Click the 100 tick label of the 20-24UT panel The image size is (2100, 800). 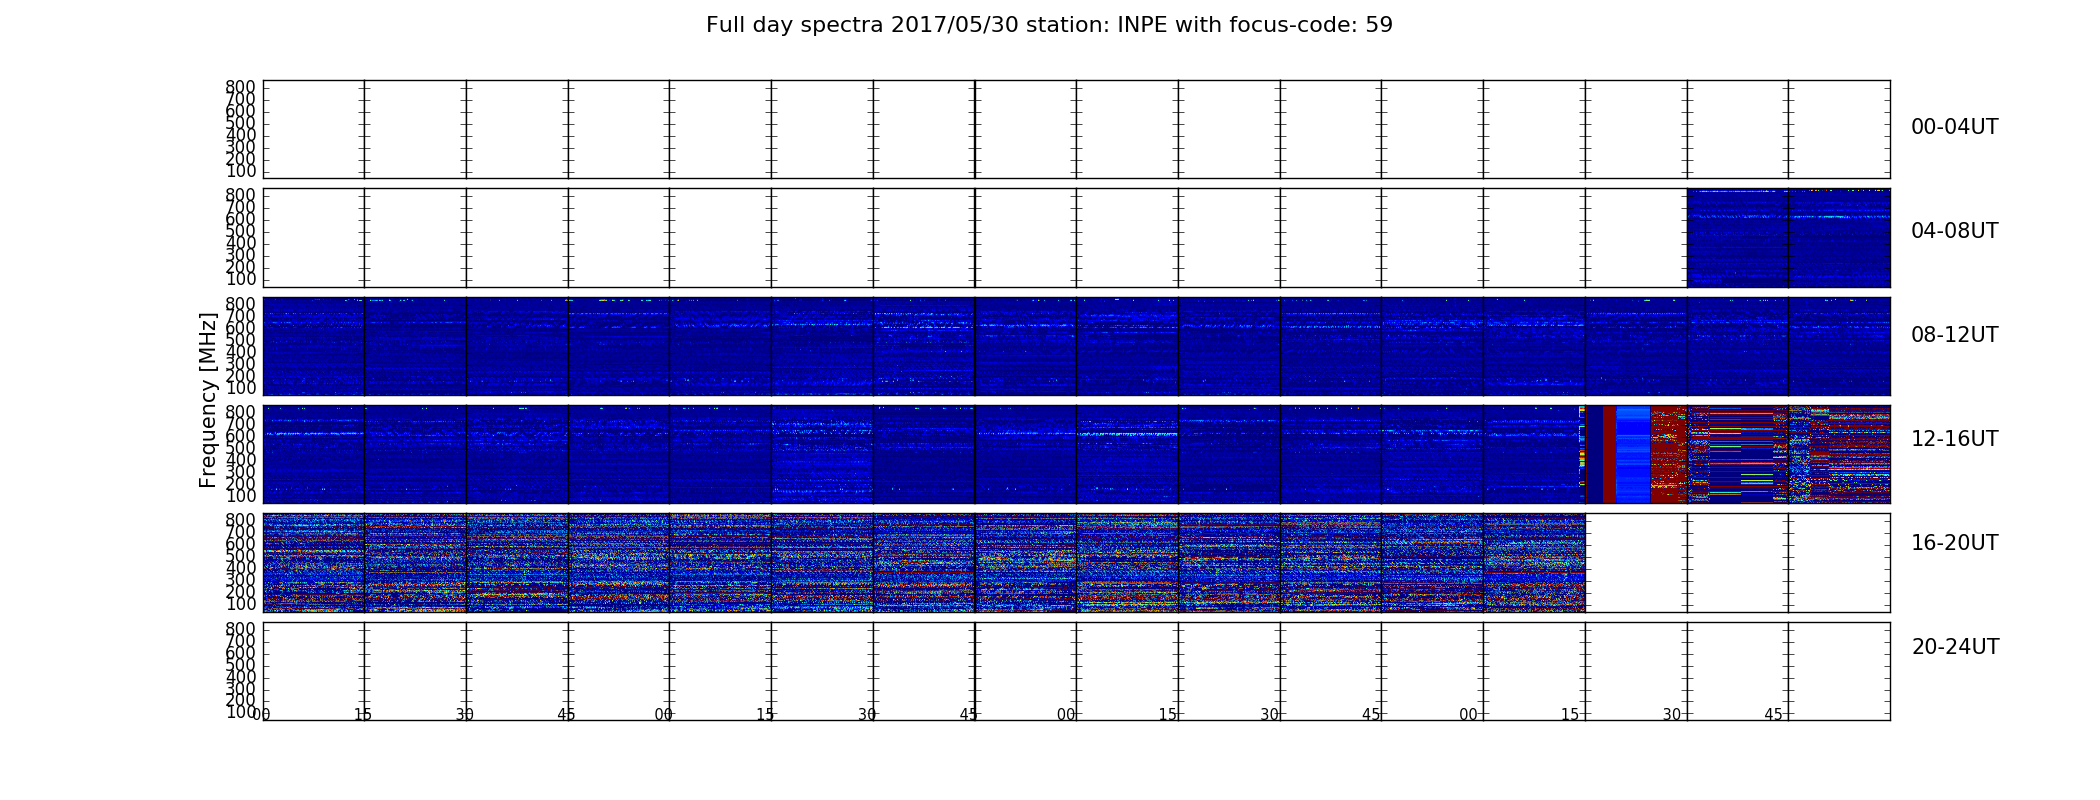point(240,712)
